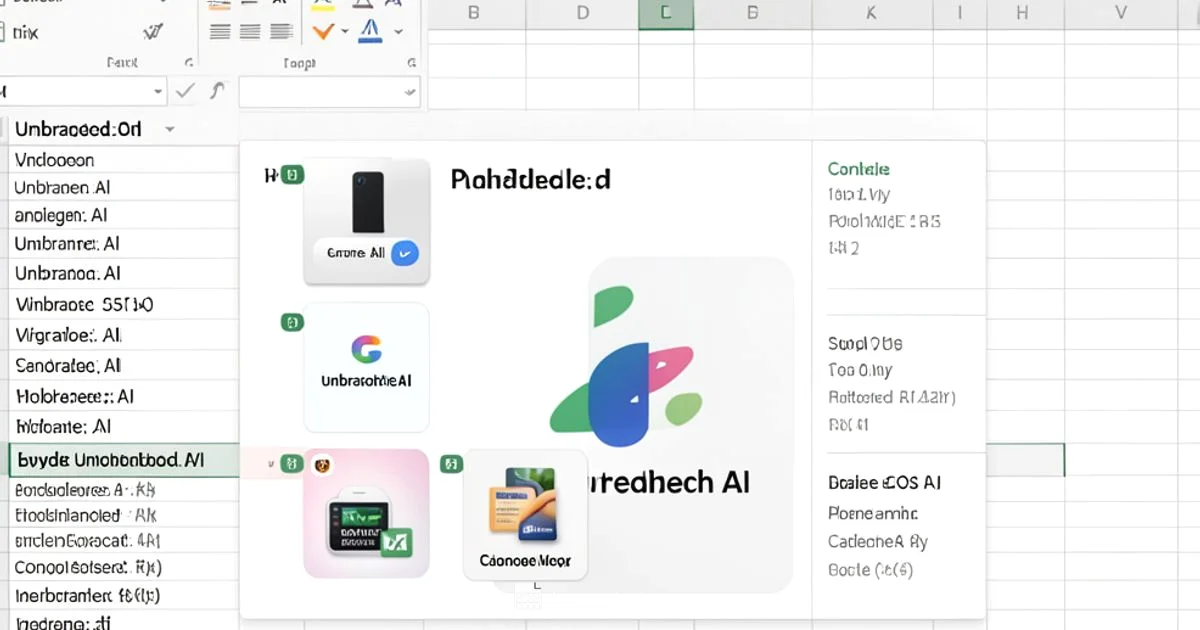Image resolution: width=1200 pixels, height=630 pixels.
Task: Select the orange spell-check icon in the ribbon
Action: tap(323, 32)
